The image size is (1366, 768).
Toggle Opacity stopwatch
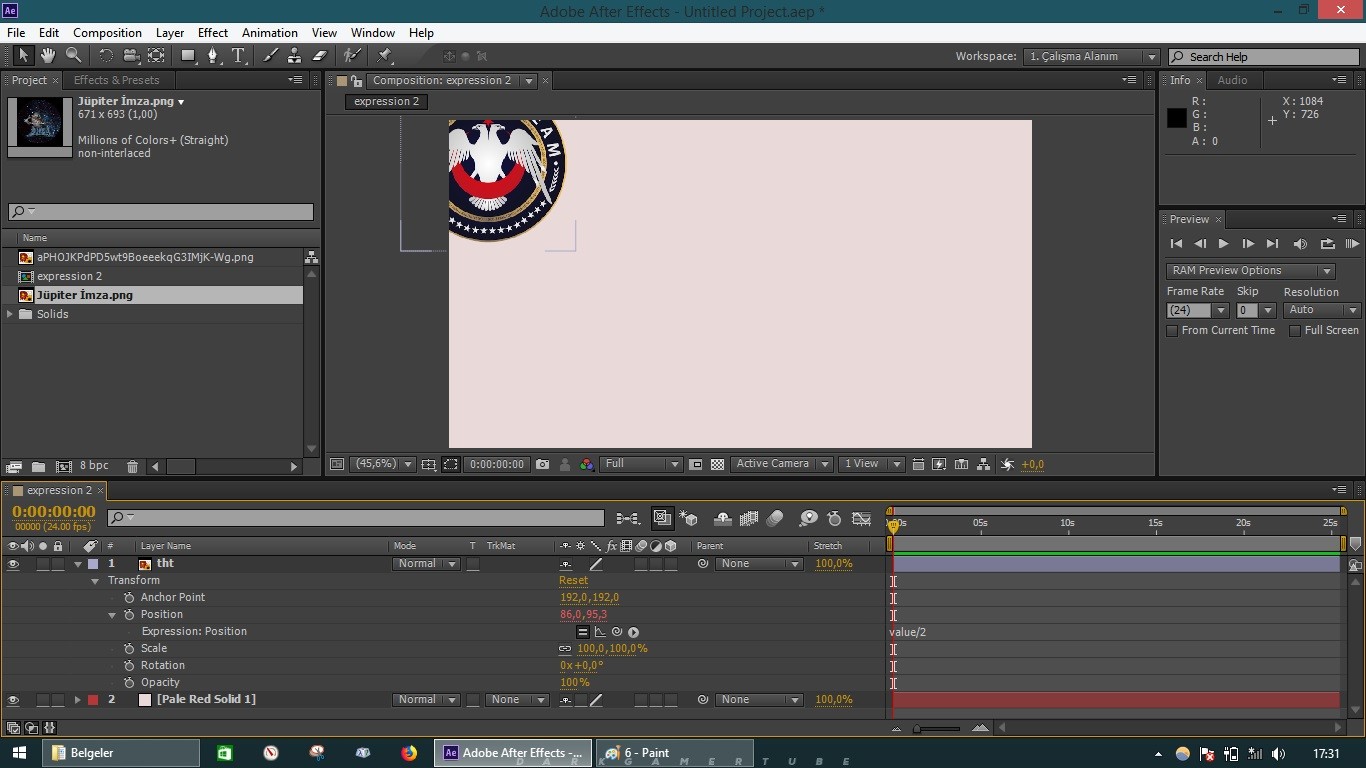coord(129,683)
